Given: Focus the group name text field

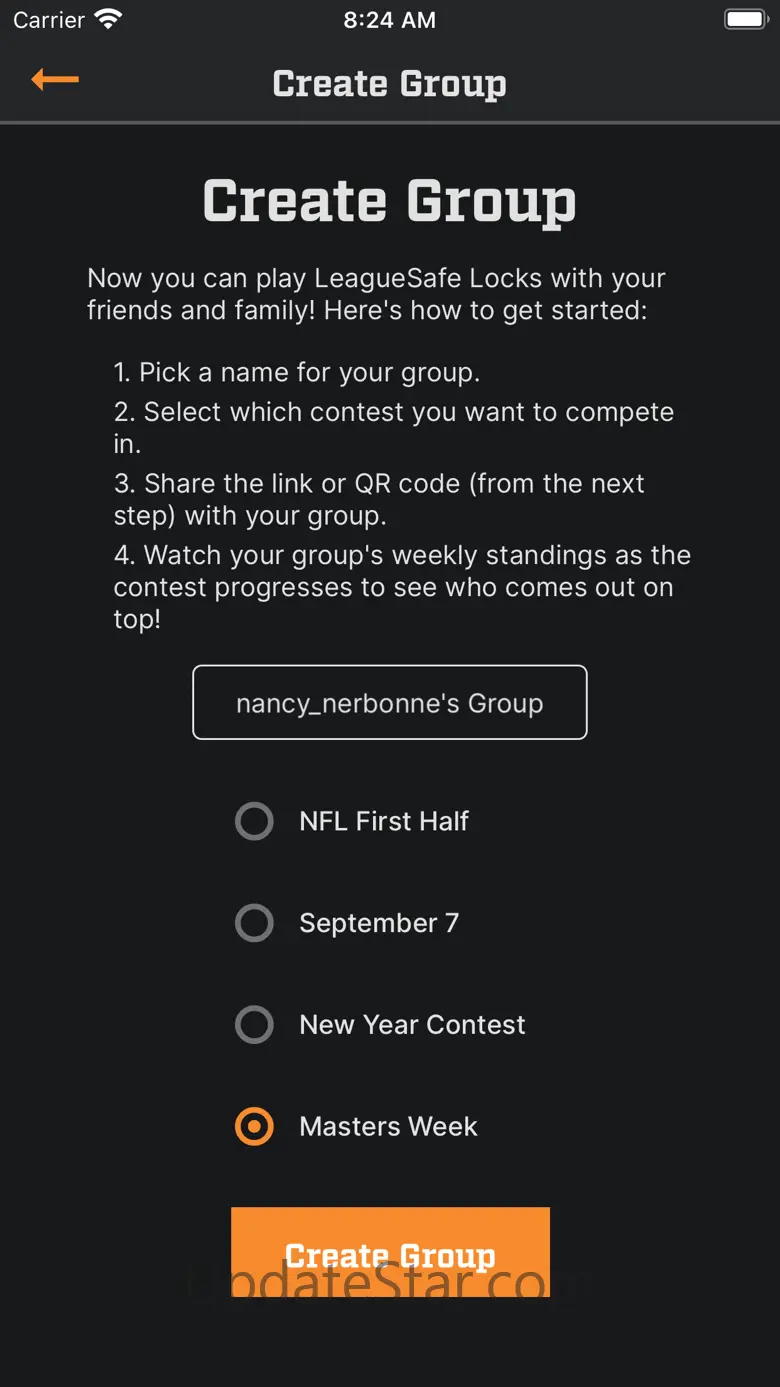Looking at the screenshot, I should pyautogui.click(x=390, y=703).
